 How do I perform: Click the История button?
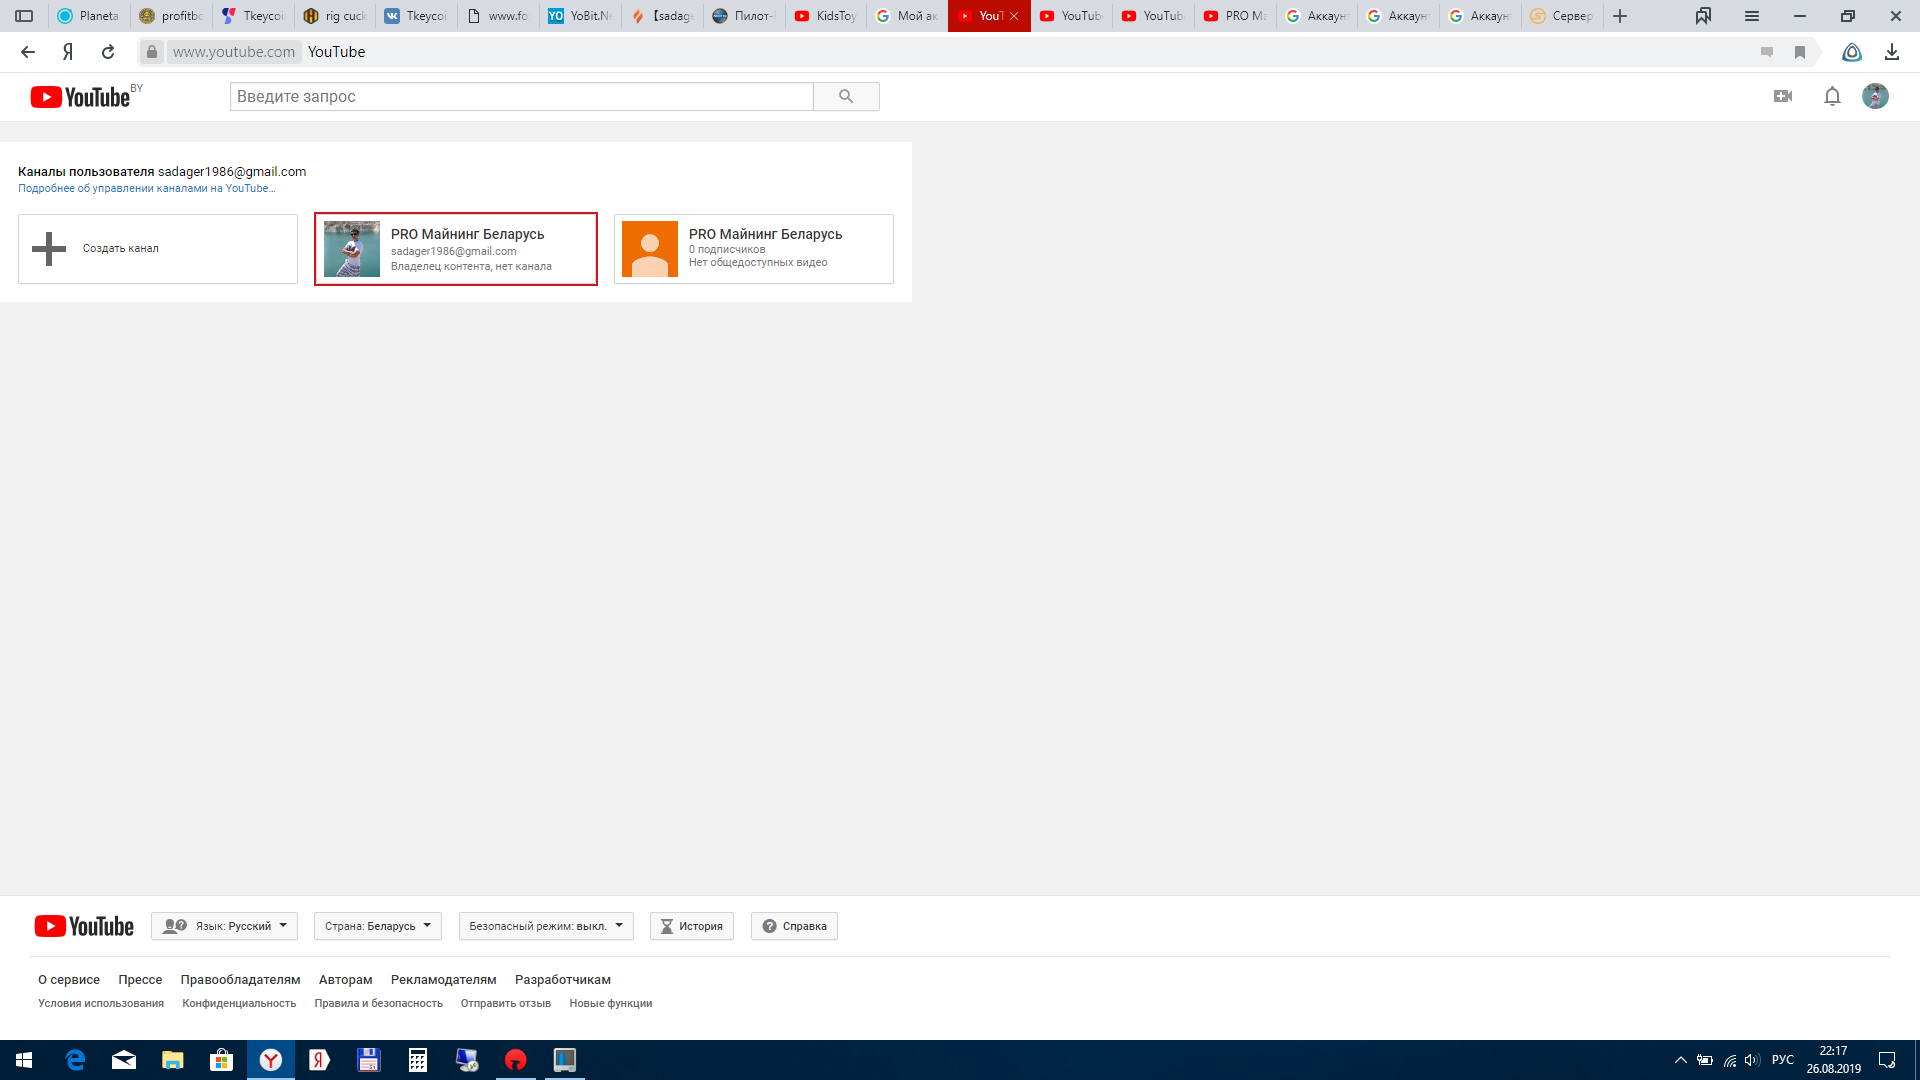[692, 926]
